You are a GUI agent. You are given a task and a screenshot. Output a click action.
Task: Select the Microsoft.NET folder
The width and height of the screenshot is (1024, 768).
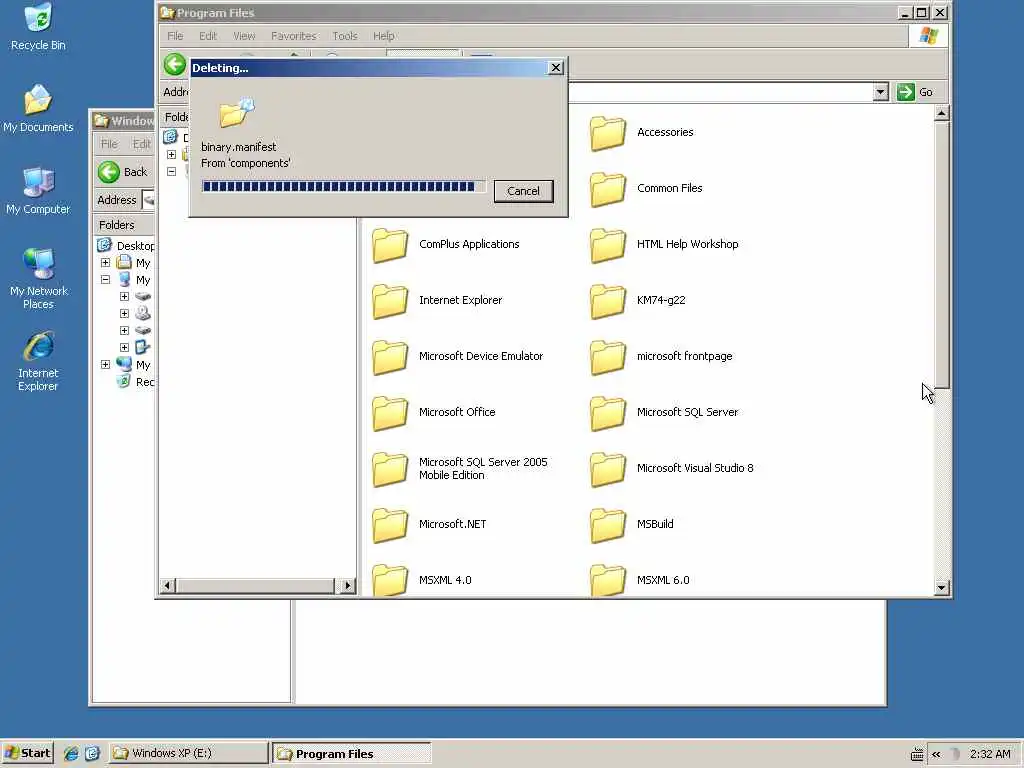pos(430,525)
